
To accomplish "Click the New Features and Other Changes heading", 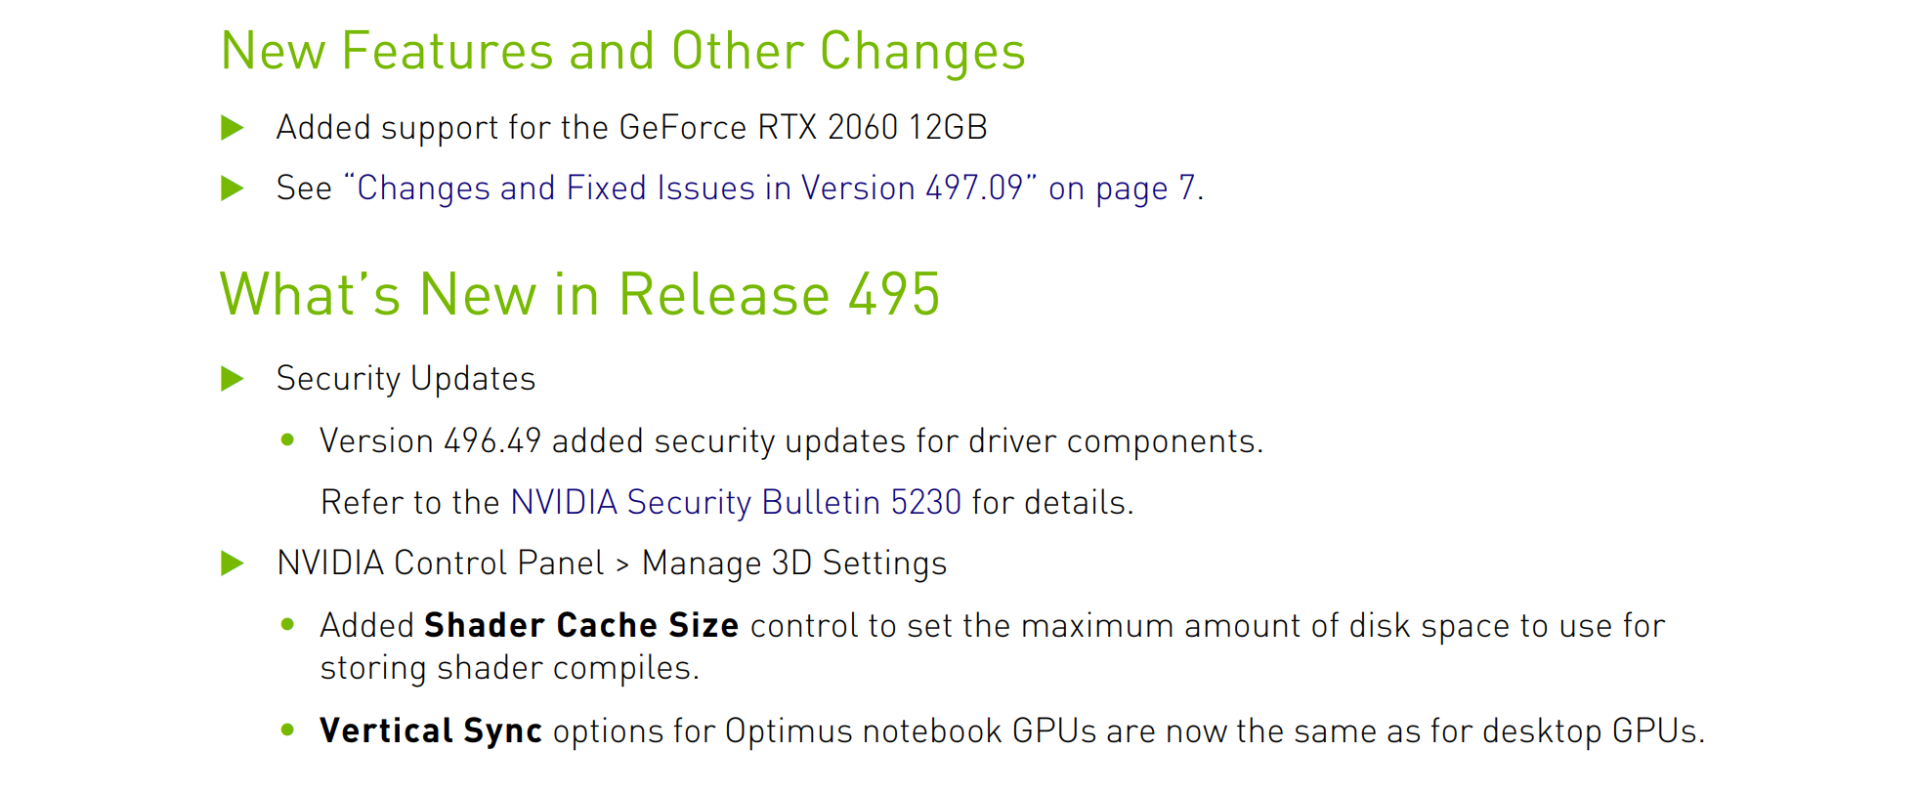I will pos(623,51).
